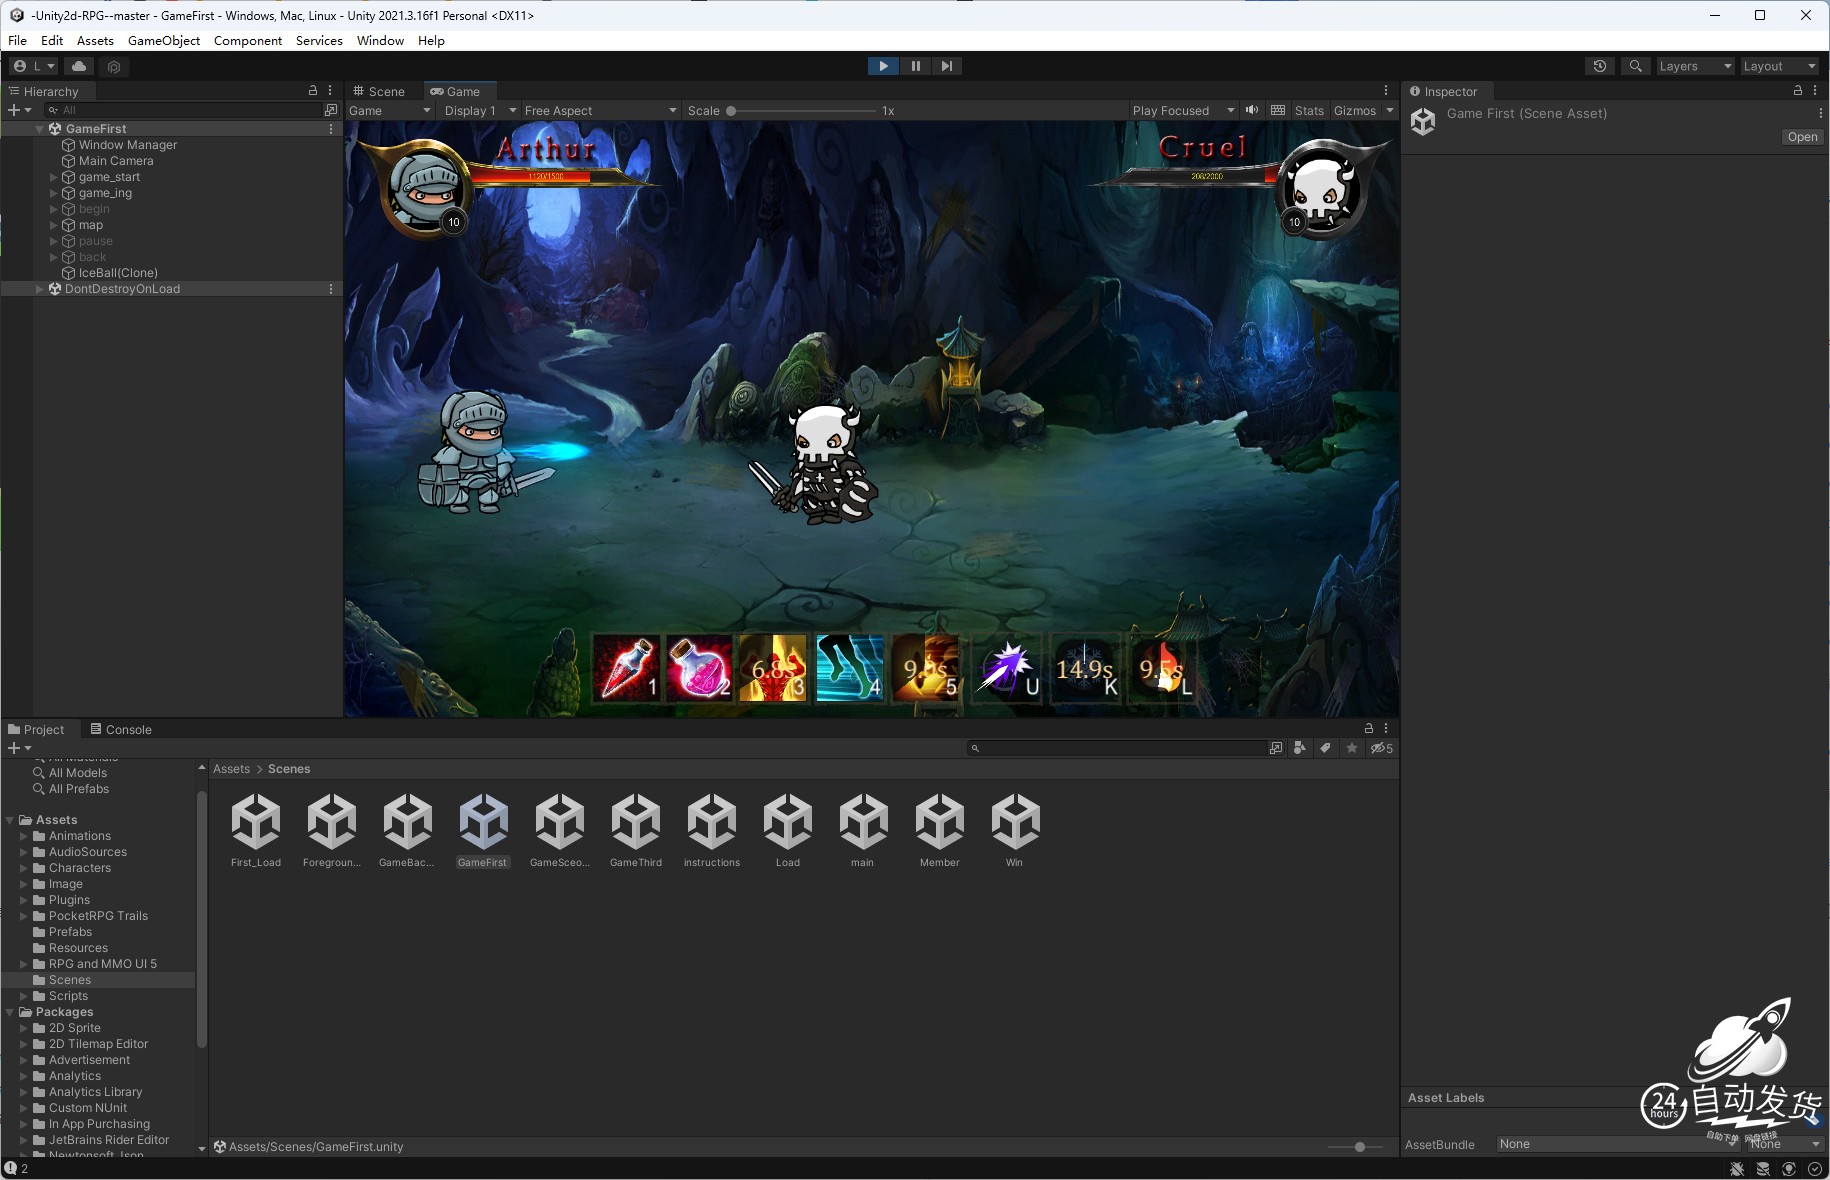Switch to the Console tab

click(121, 730)
